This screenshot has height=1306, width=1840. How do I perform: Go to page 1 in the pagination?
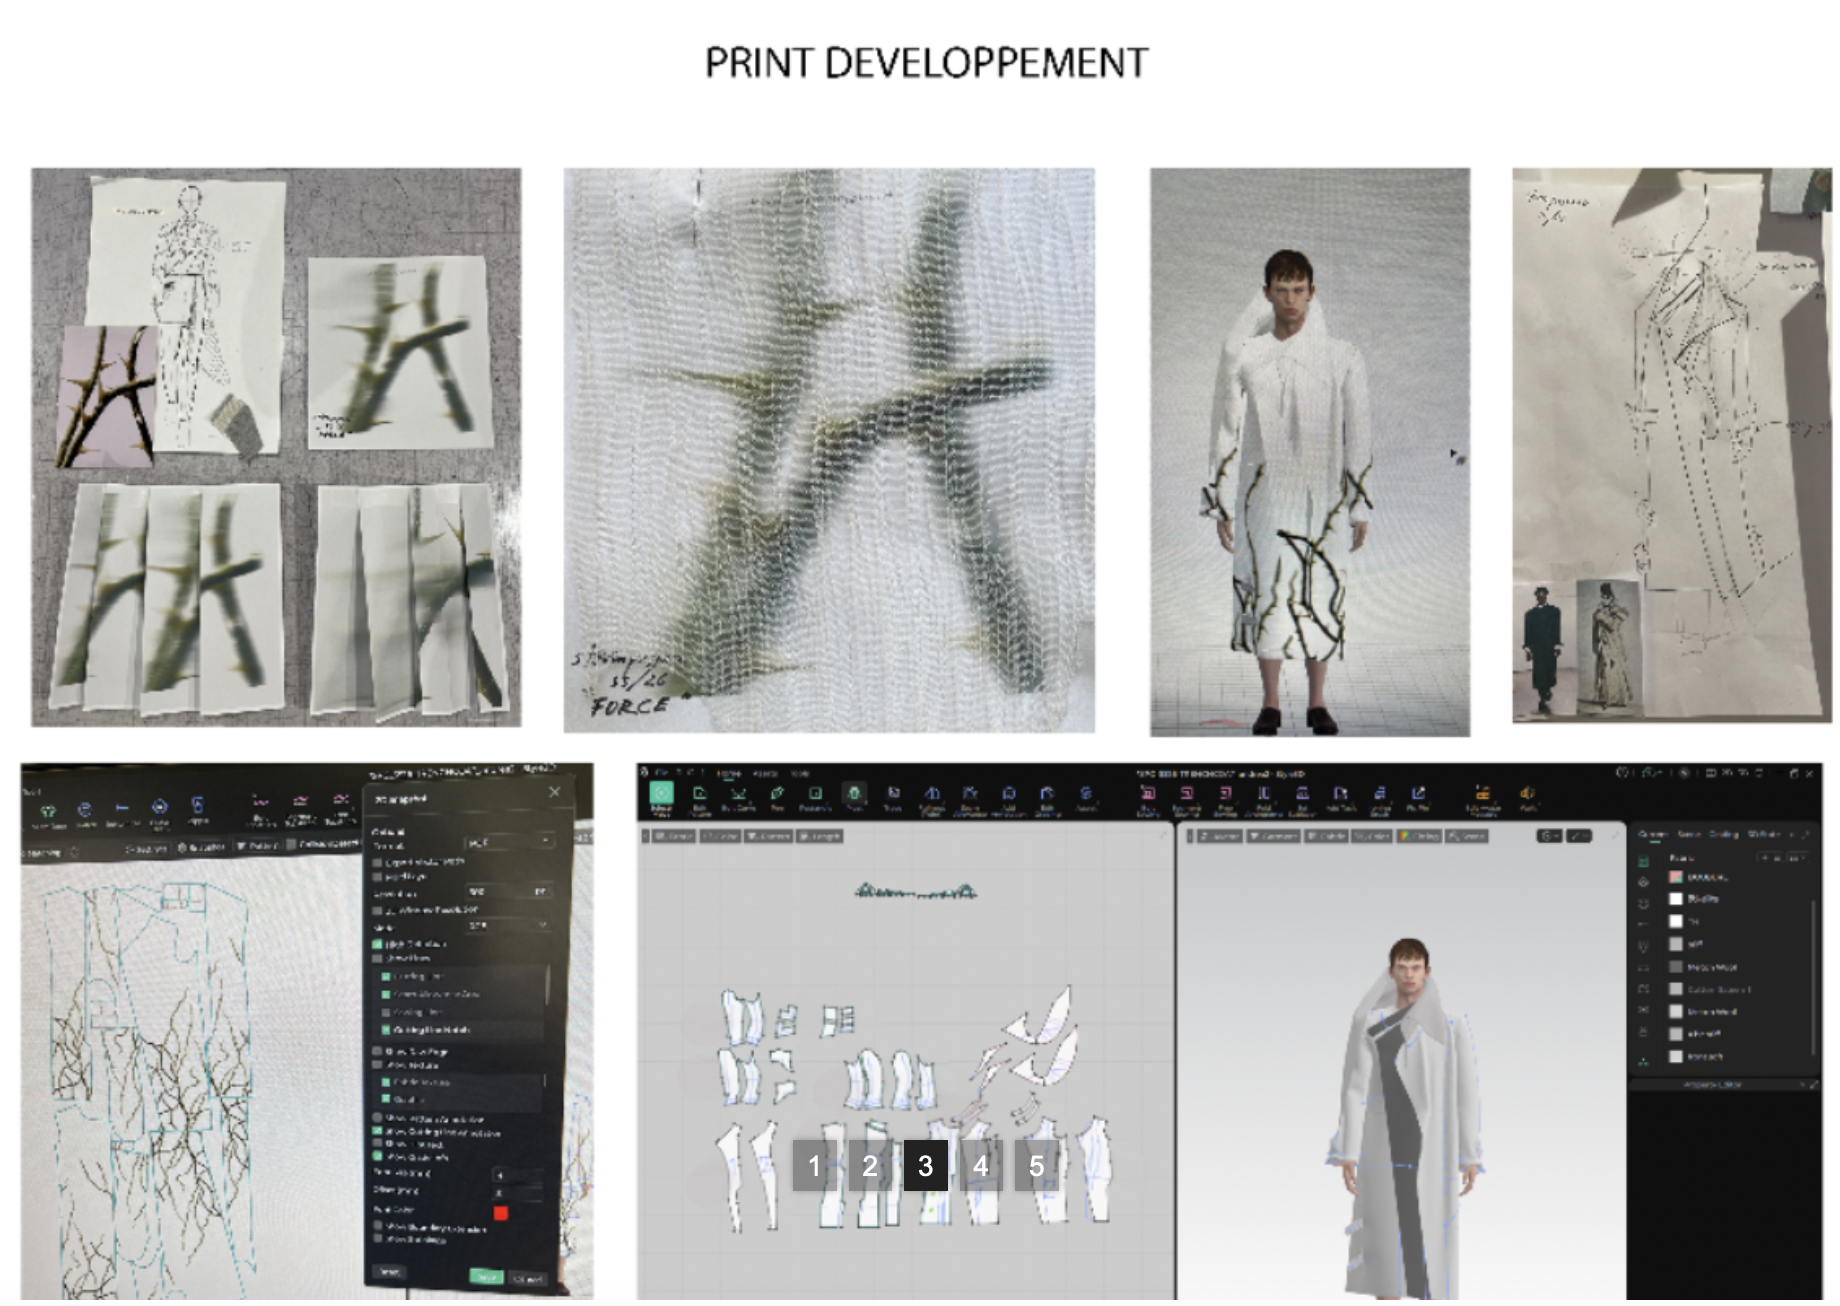(x=814, y=1165)
